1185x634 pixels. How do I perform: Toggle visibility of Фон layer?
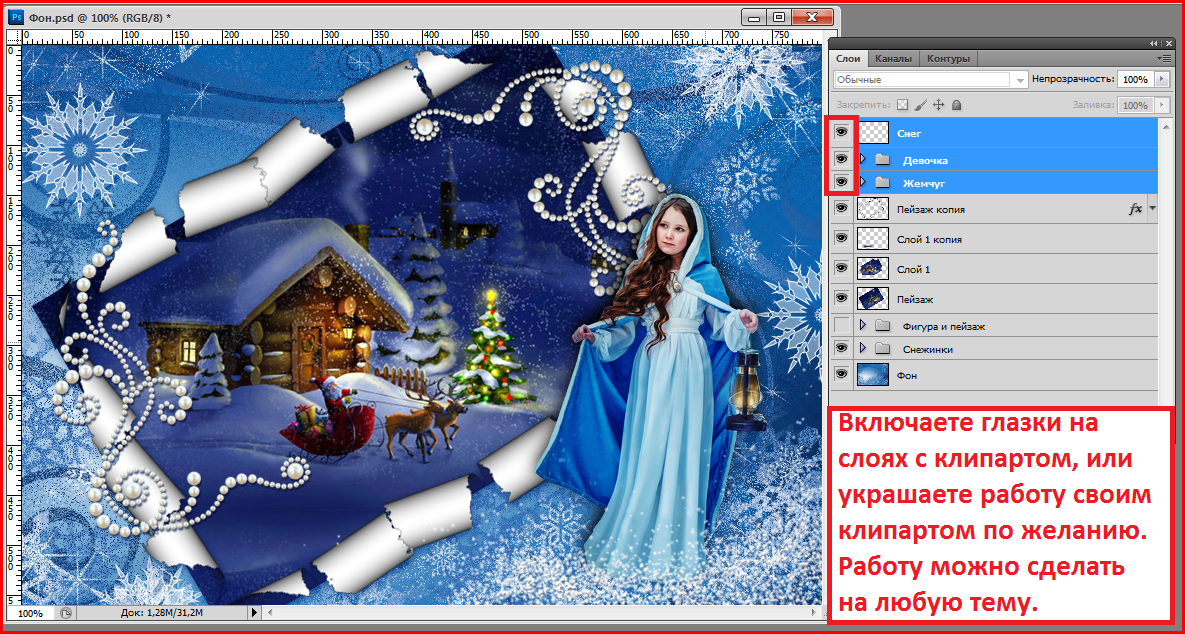[x=841, y=375]
